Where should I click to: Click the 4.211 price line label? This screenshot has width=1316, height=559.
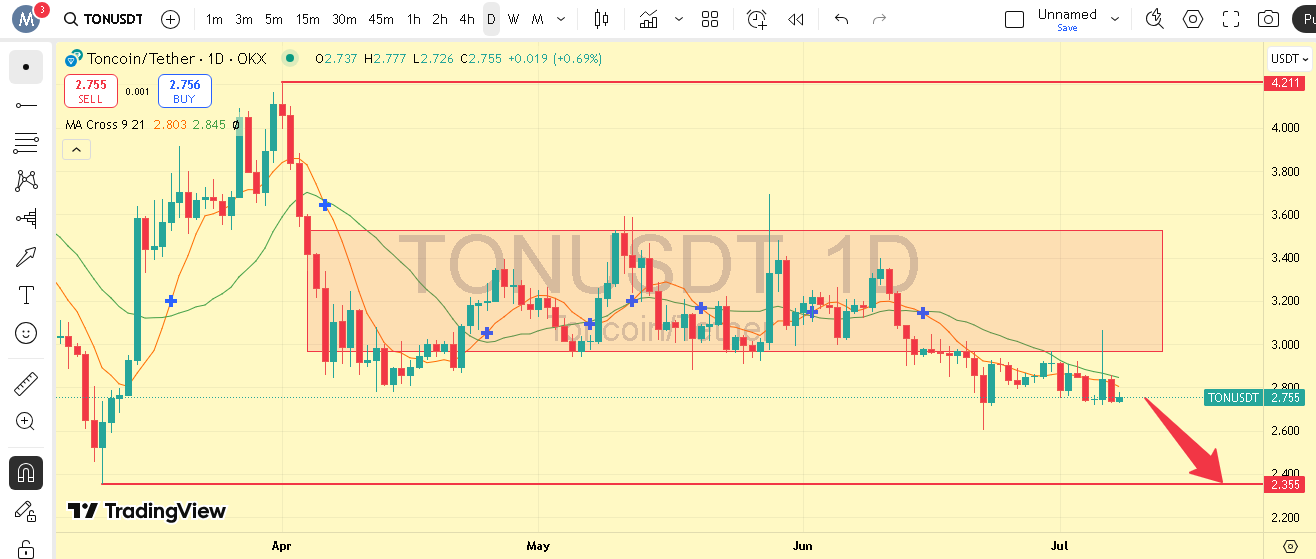pos(1285,83)
